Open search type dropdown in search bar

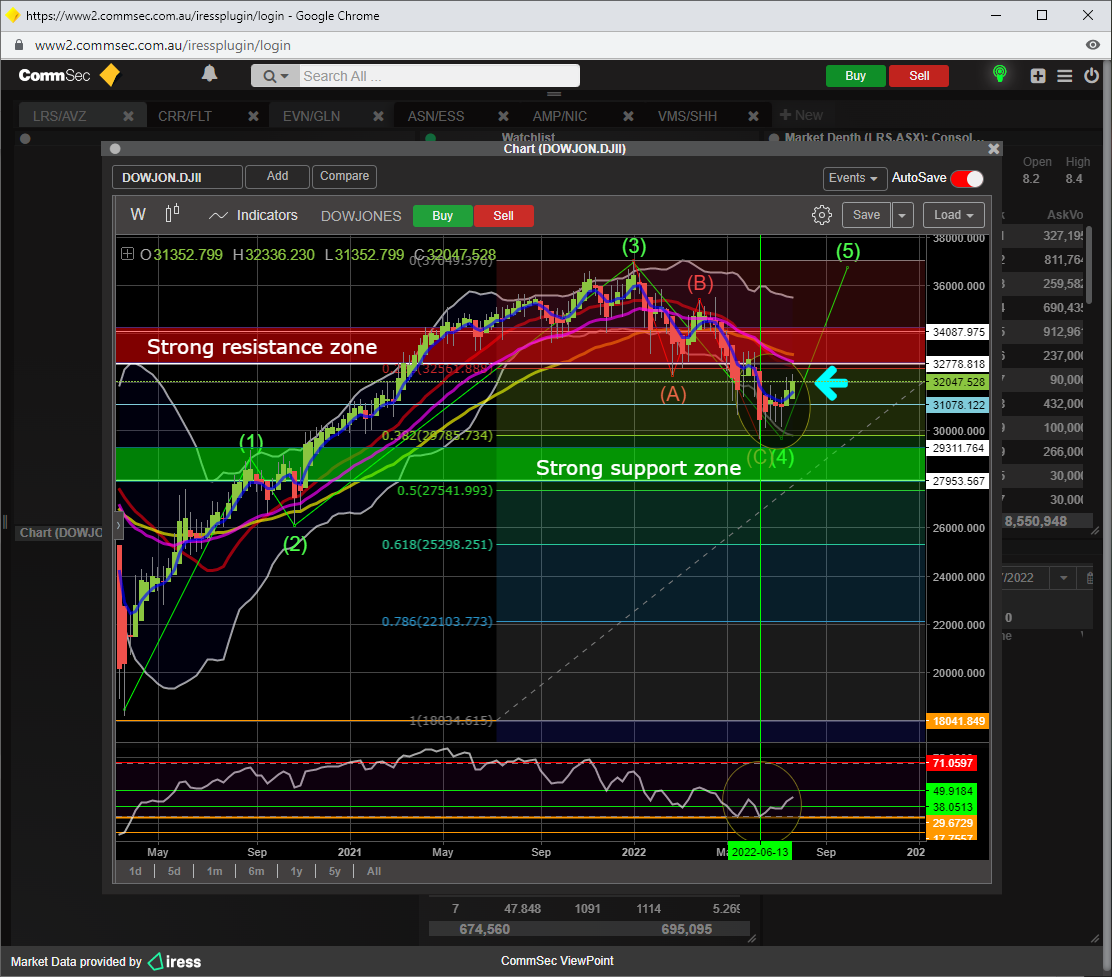coord(276,76)
